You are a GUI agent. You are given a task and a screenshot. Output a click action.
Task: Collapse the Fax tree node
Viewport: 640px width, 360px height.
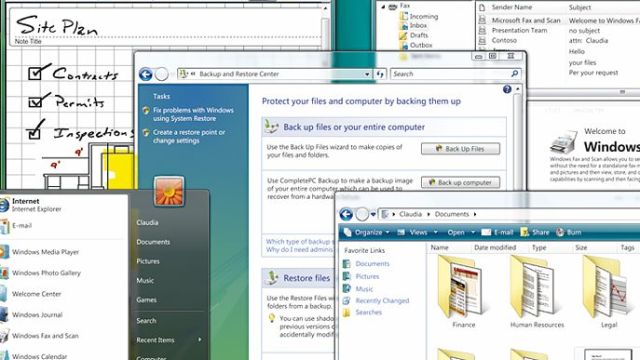[383, 7]
